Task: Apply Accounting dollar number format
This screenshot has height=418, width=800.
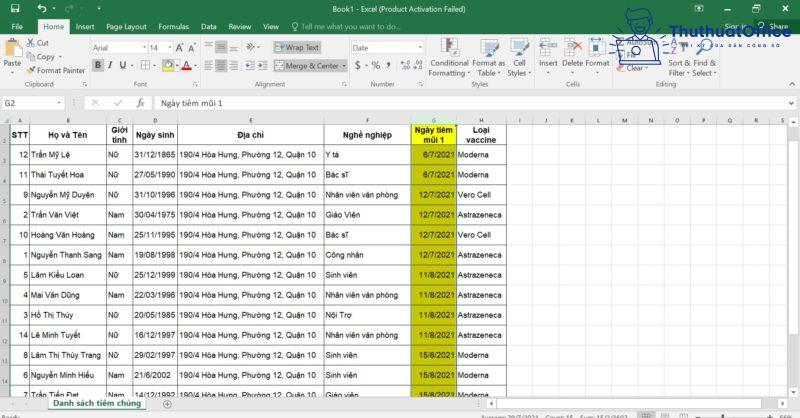Action: 357,65
